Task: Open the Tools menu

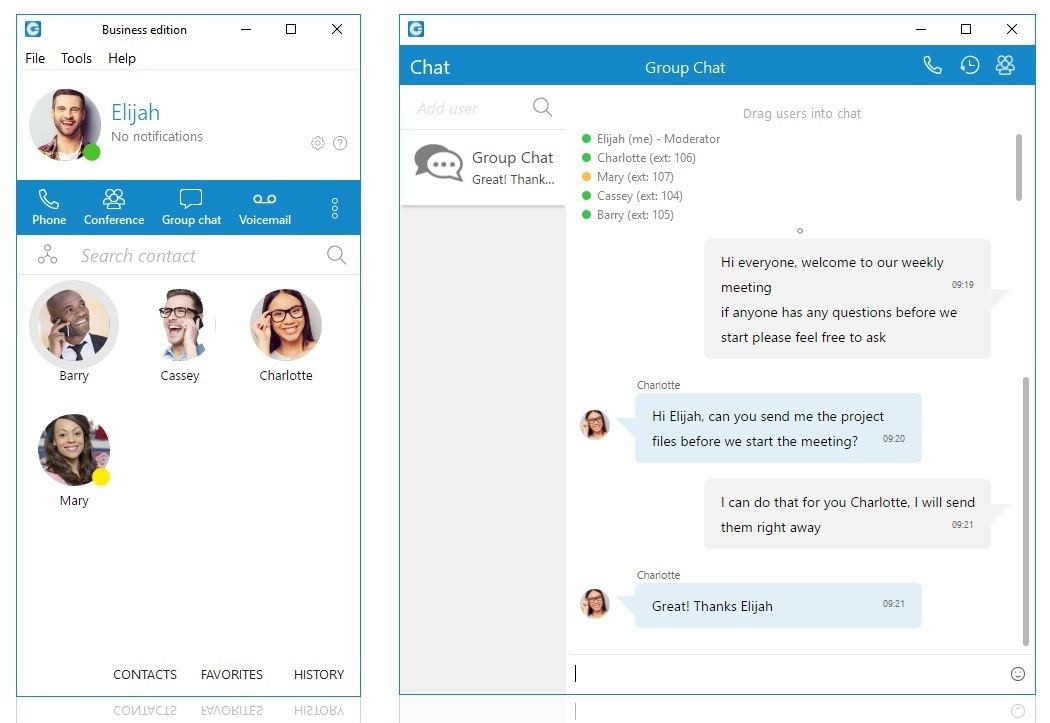Action: pos(76,58)
